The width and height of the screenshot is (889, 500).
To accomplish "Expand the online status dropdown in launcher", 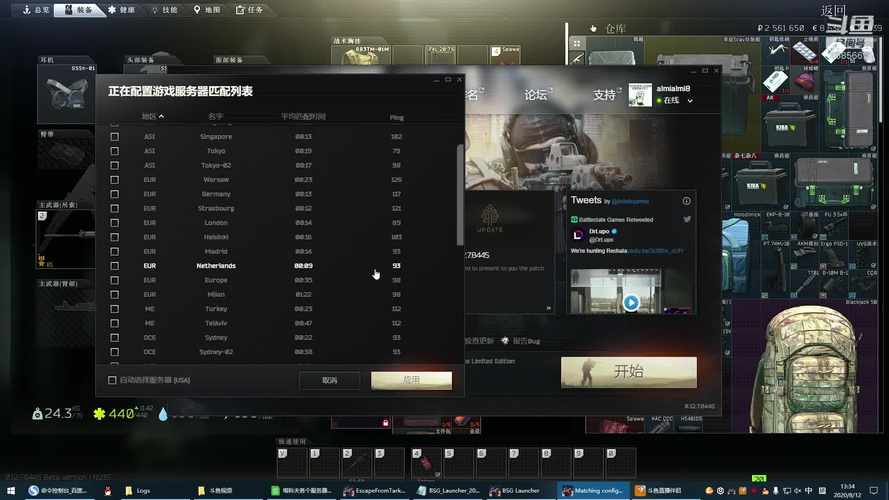I will coord(690,100).
